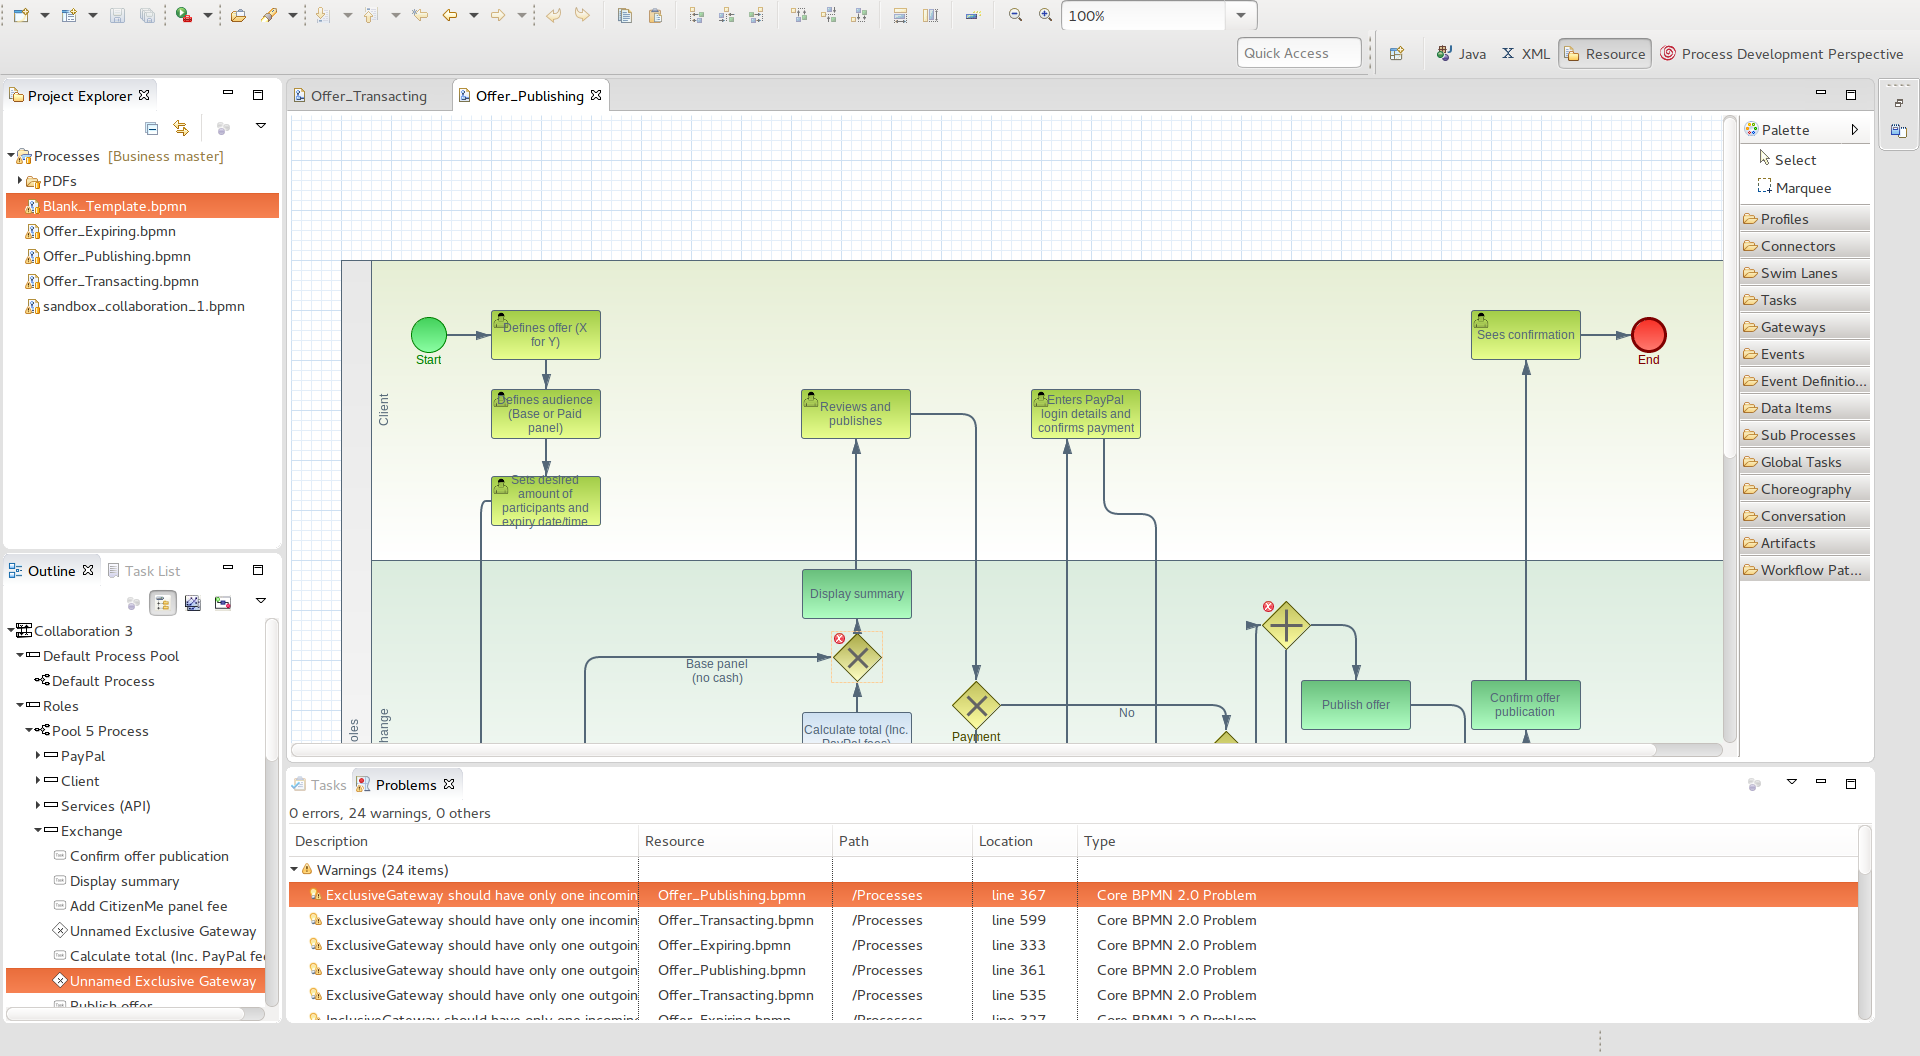Collapse Warnings (24 items) group
1920x1056 pixels.
[294, 869]
